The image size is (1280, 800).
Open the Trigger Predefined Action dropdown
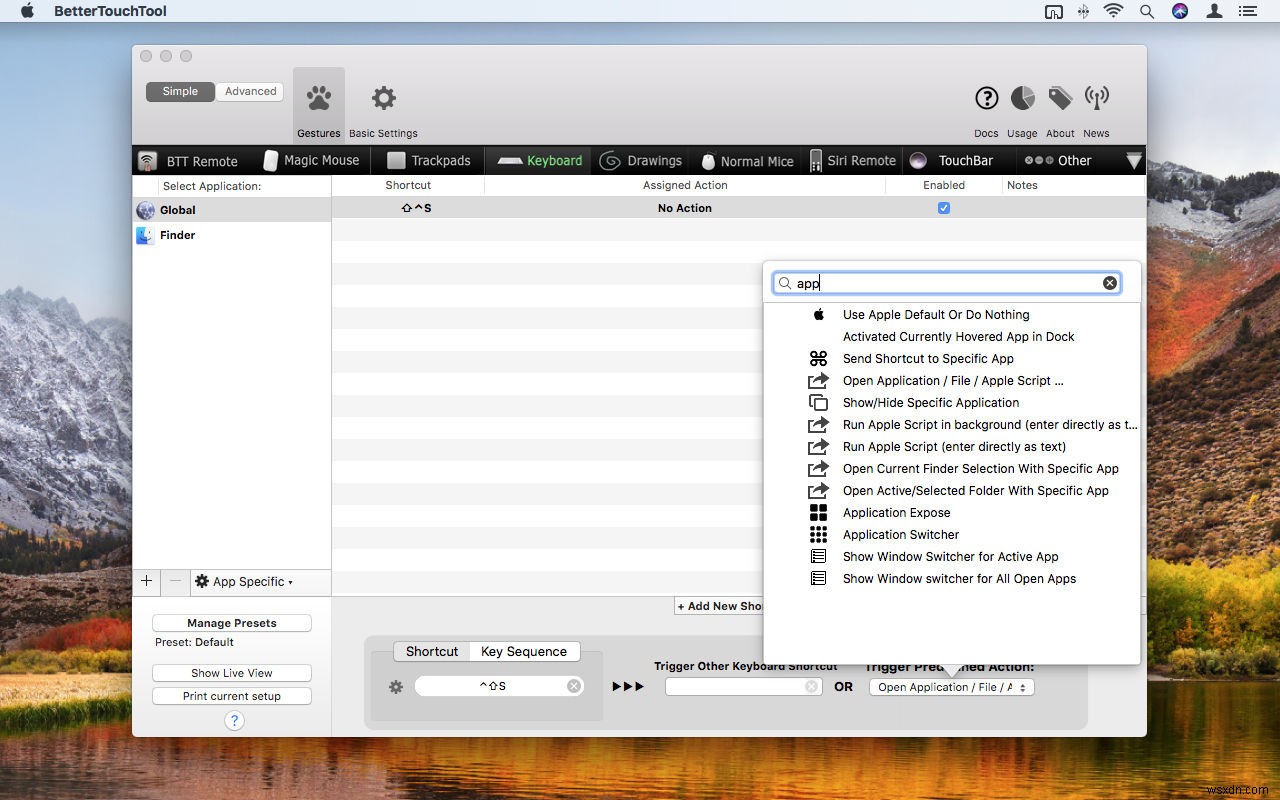pyautogui.click(x=950, y=687)
